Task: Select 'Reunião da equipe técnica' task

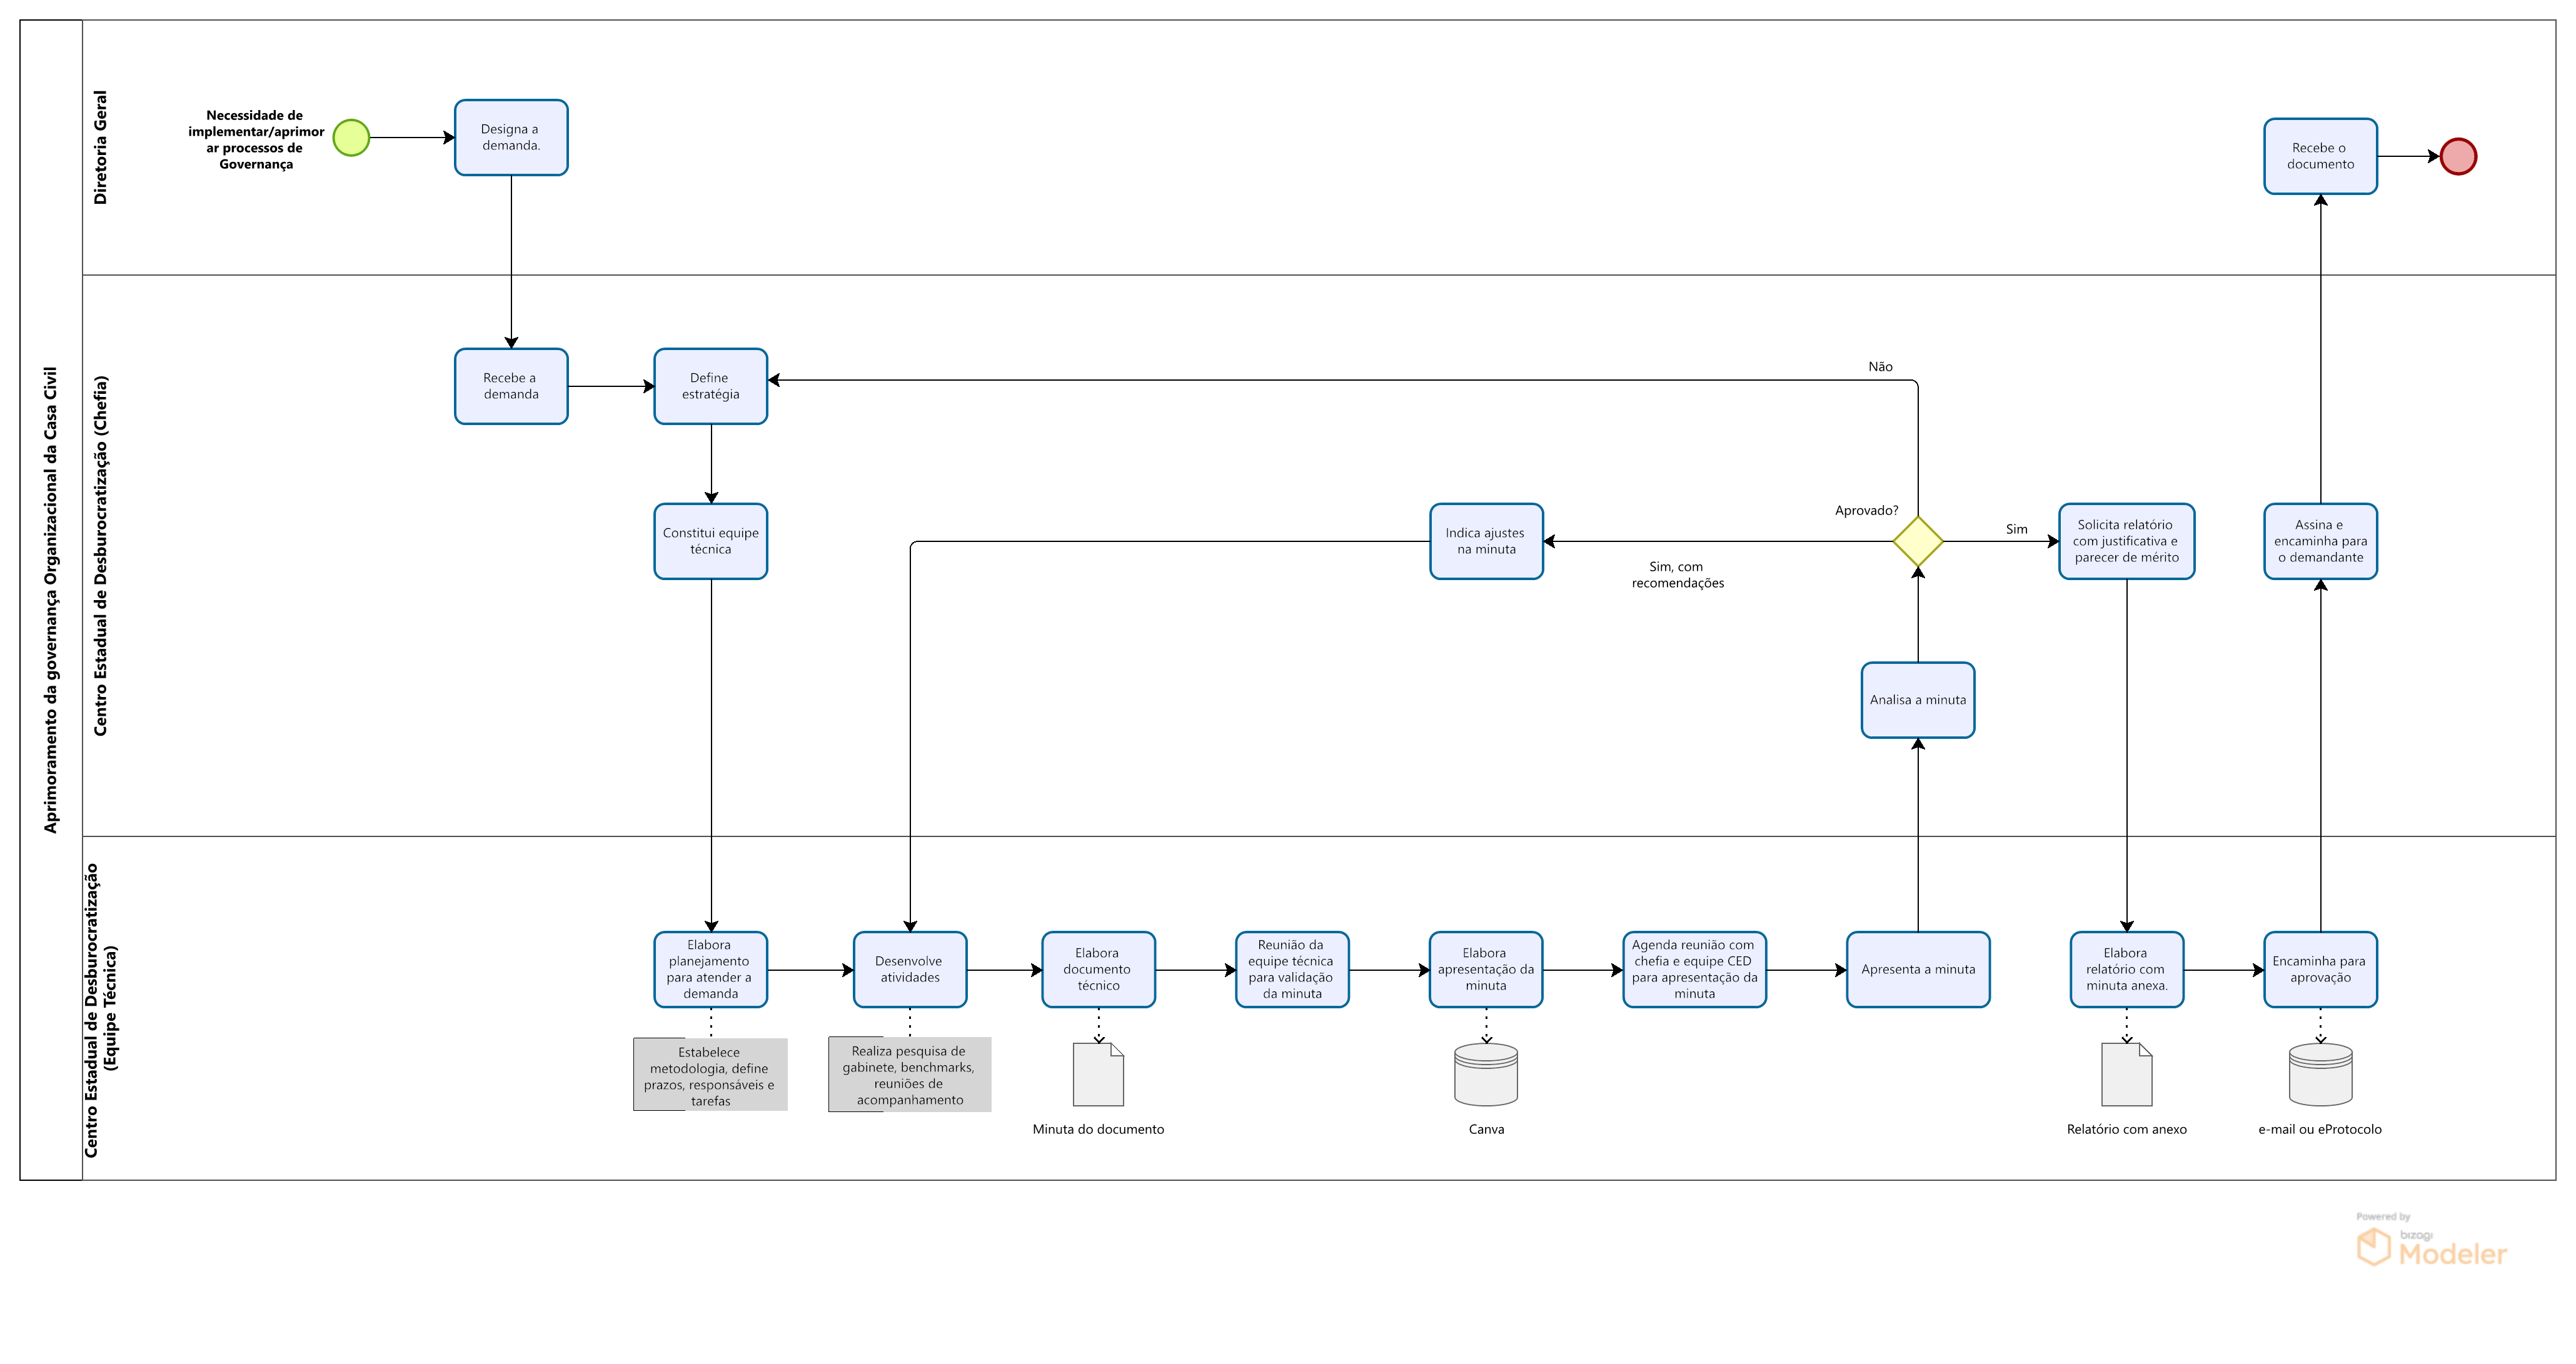Action: (1292, 969)
